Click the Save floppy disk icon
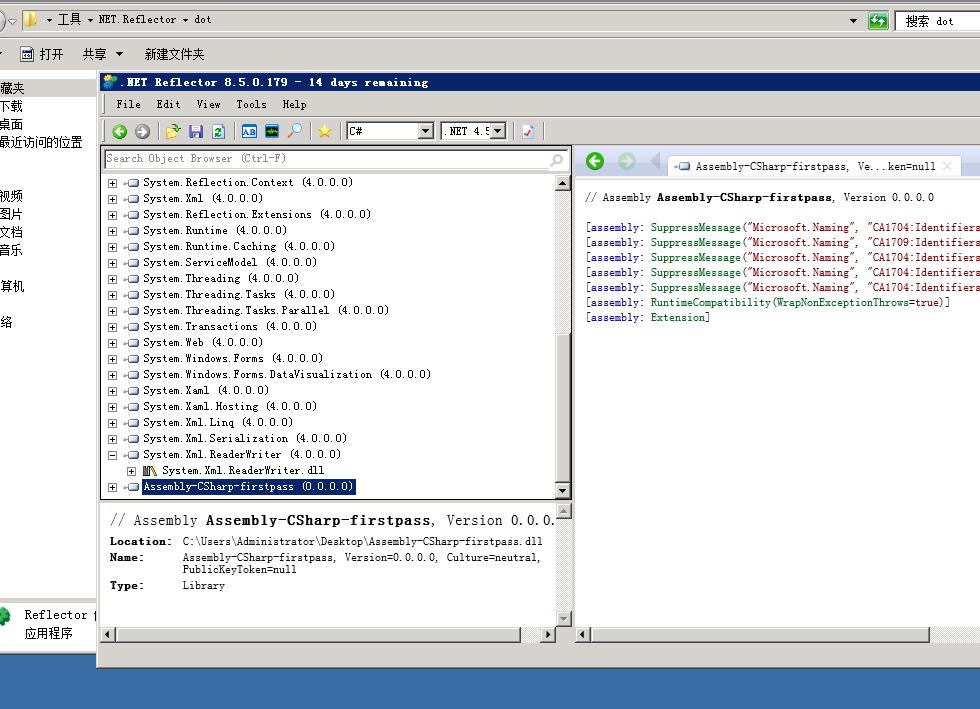 (196, 131)
